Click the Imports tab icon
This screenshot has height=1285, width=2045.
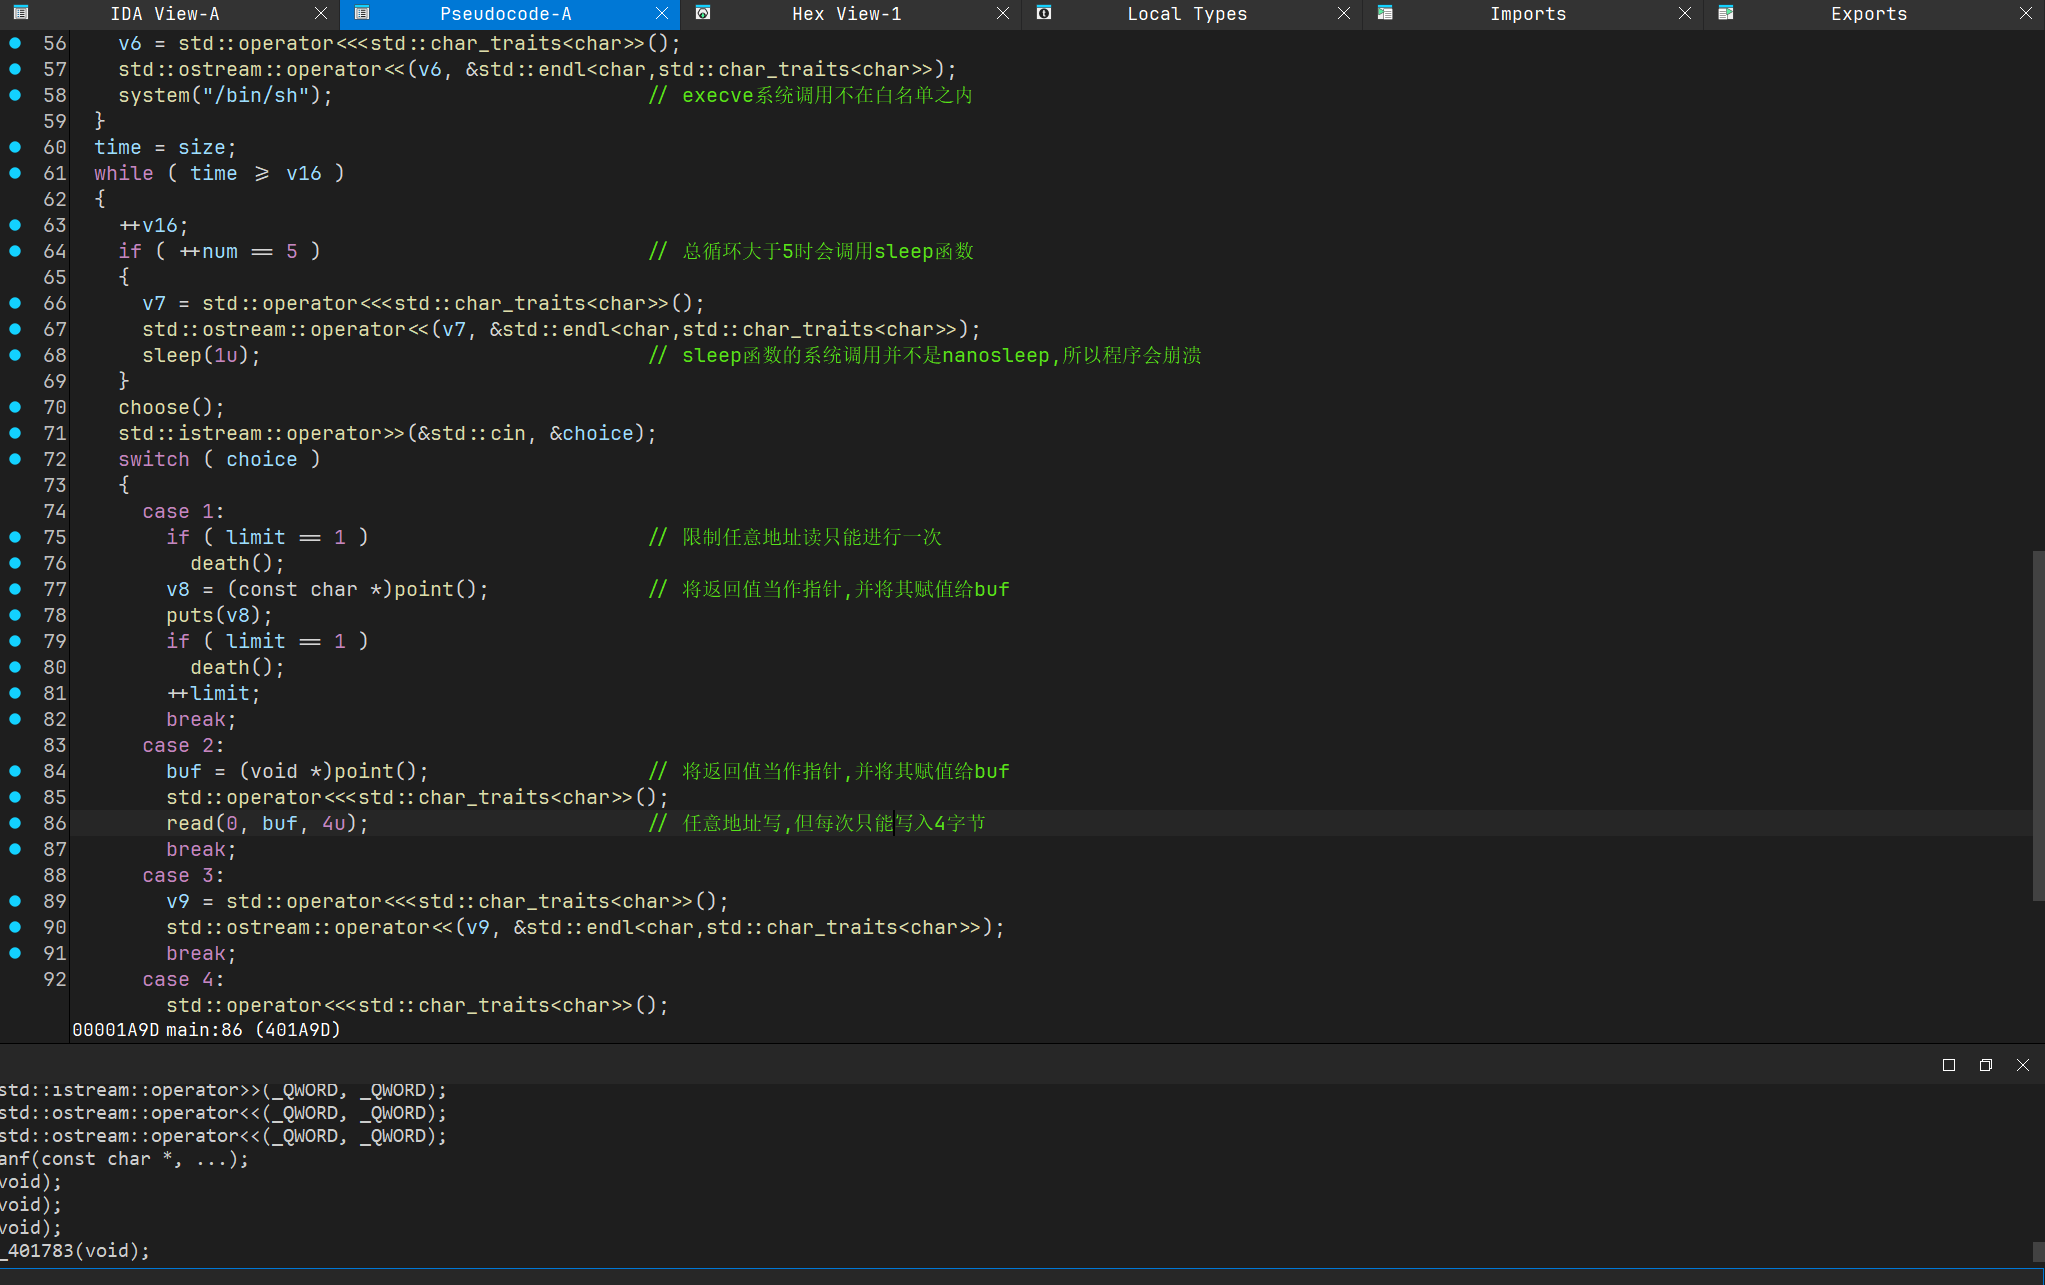[x=1385, y=13]
